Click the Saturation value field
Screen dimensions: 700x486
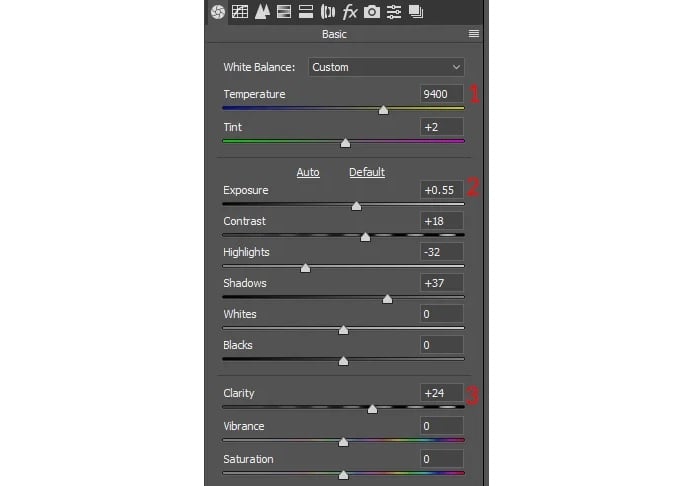tap(442, 459)
